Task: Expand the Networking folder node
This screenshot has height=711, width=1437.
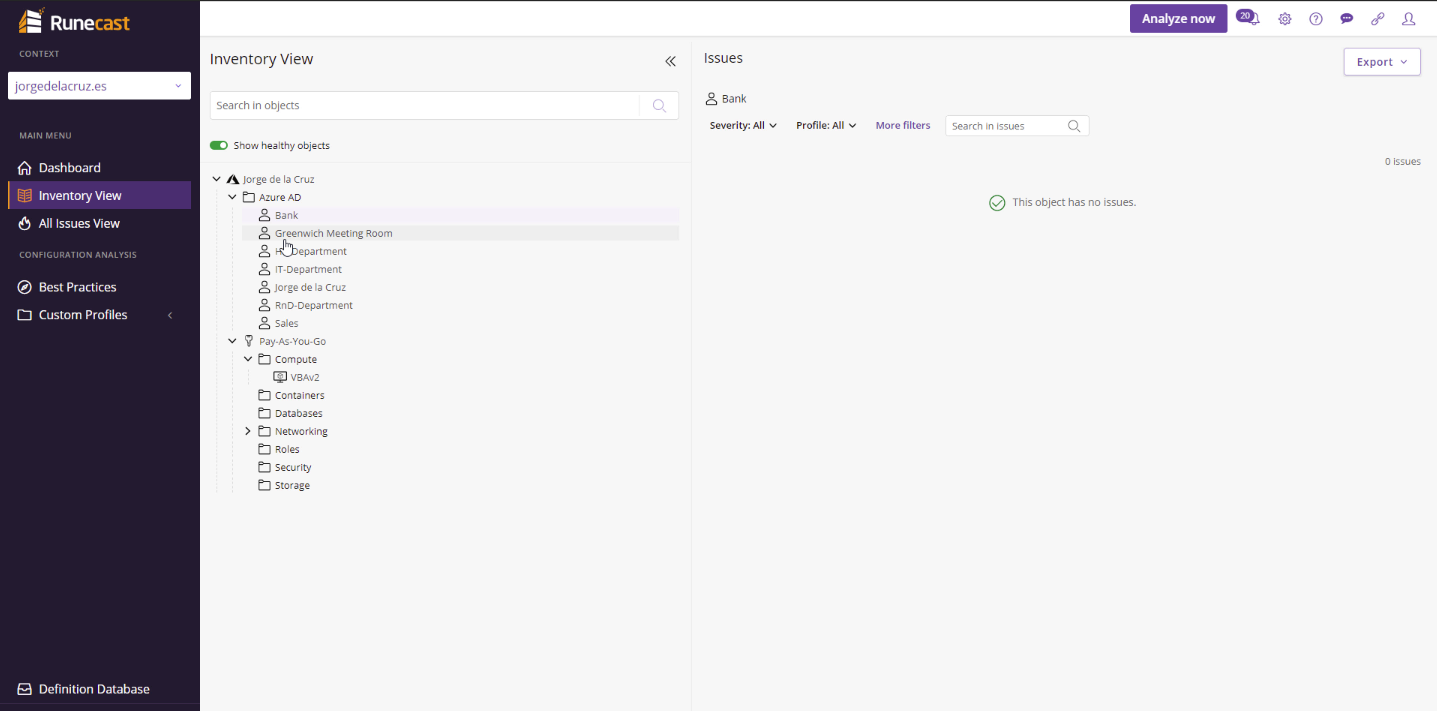Action: [248, 431]
